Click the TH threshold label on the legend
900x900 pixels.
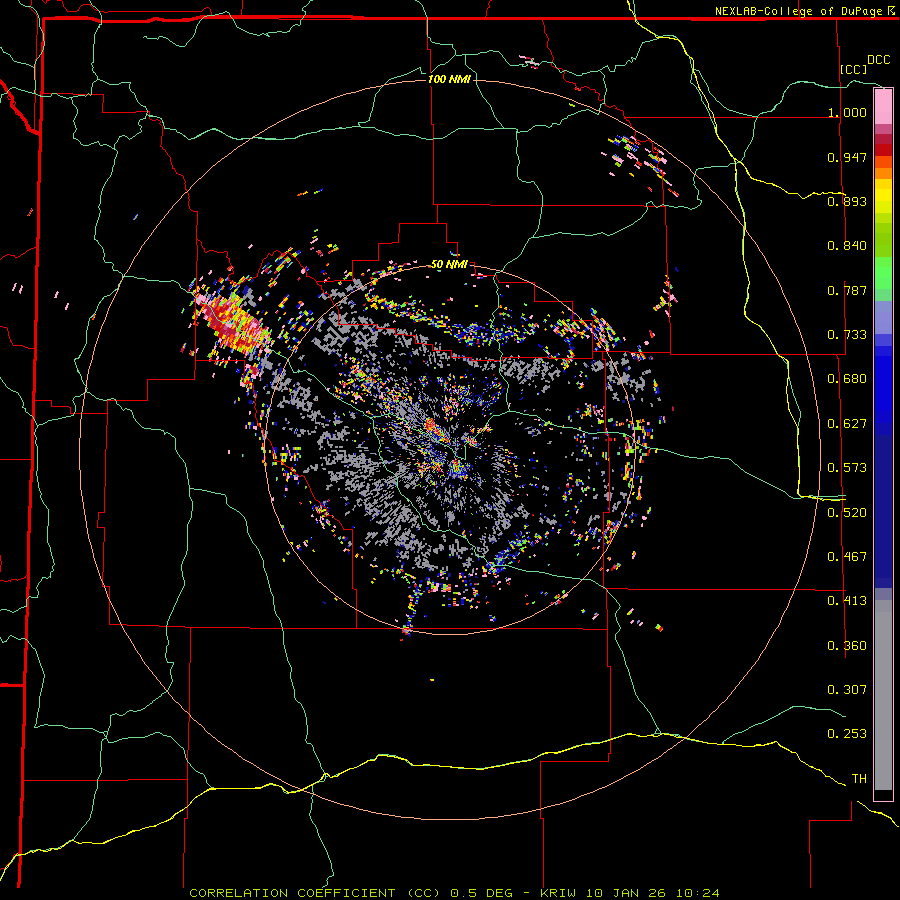coord(859,778)
